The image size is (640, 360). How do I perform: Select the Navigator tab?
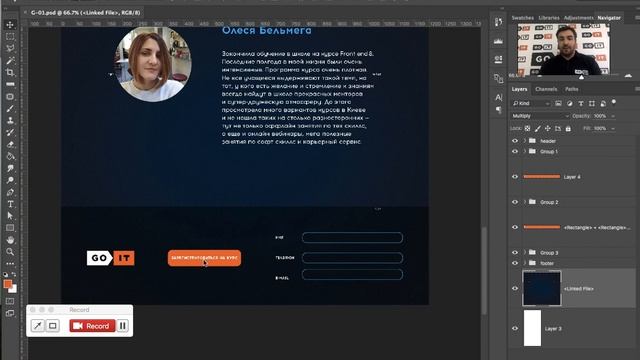(x=609, y=18)
